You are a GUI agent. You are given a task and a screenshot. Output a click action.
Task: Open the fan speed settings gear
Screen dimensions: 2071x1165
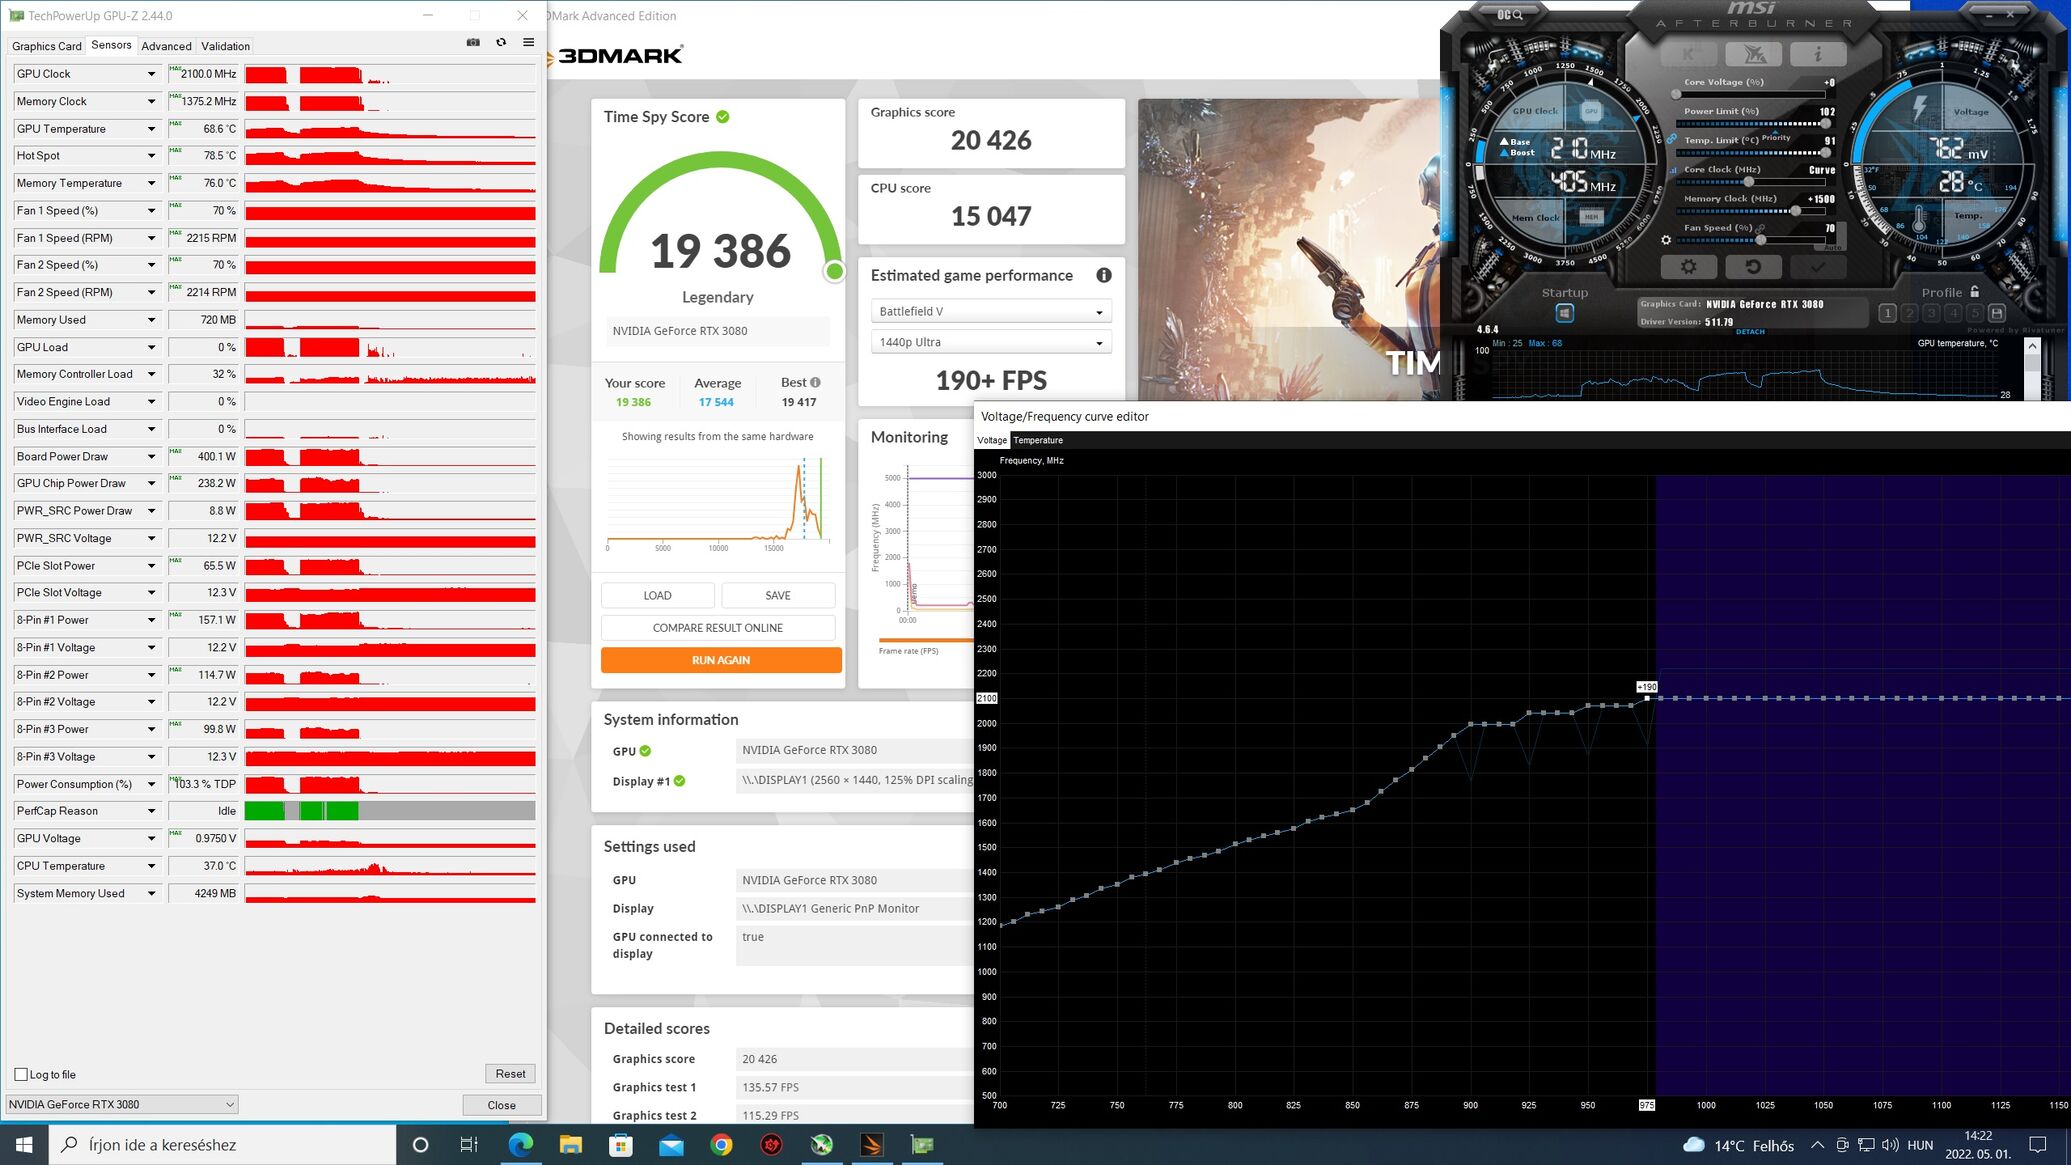[1665, 240]
